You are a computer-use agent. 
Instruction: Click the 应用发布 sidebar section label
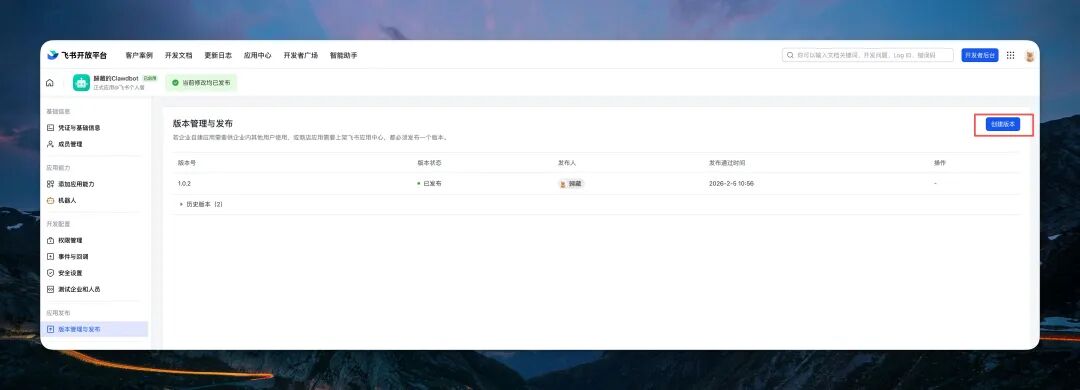point(58,314)
